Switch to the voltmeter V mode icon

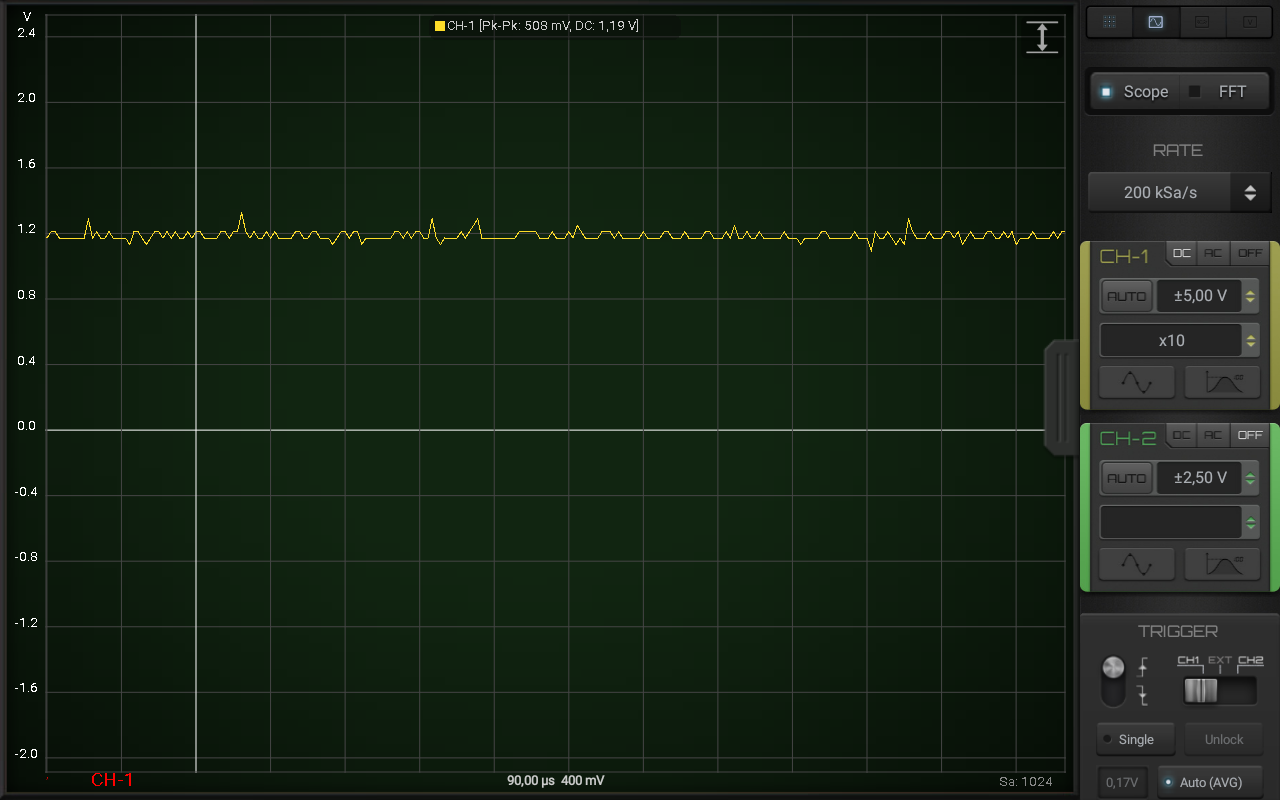coord(1250,21)
